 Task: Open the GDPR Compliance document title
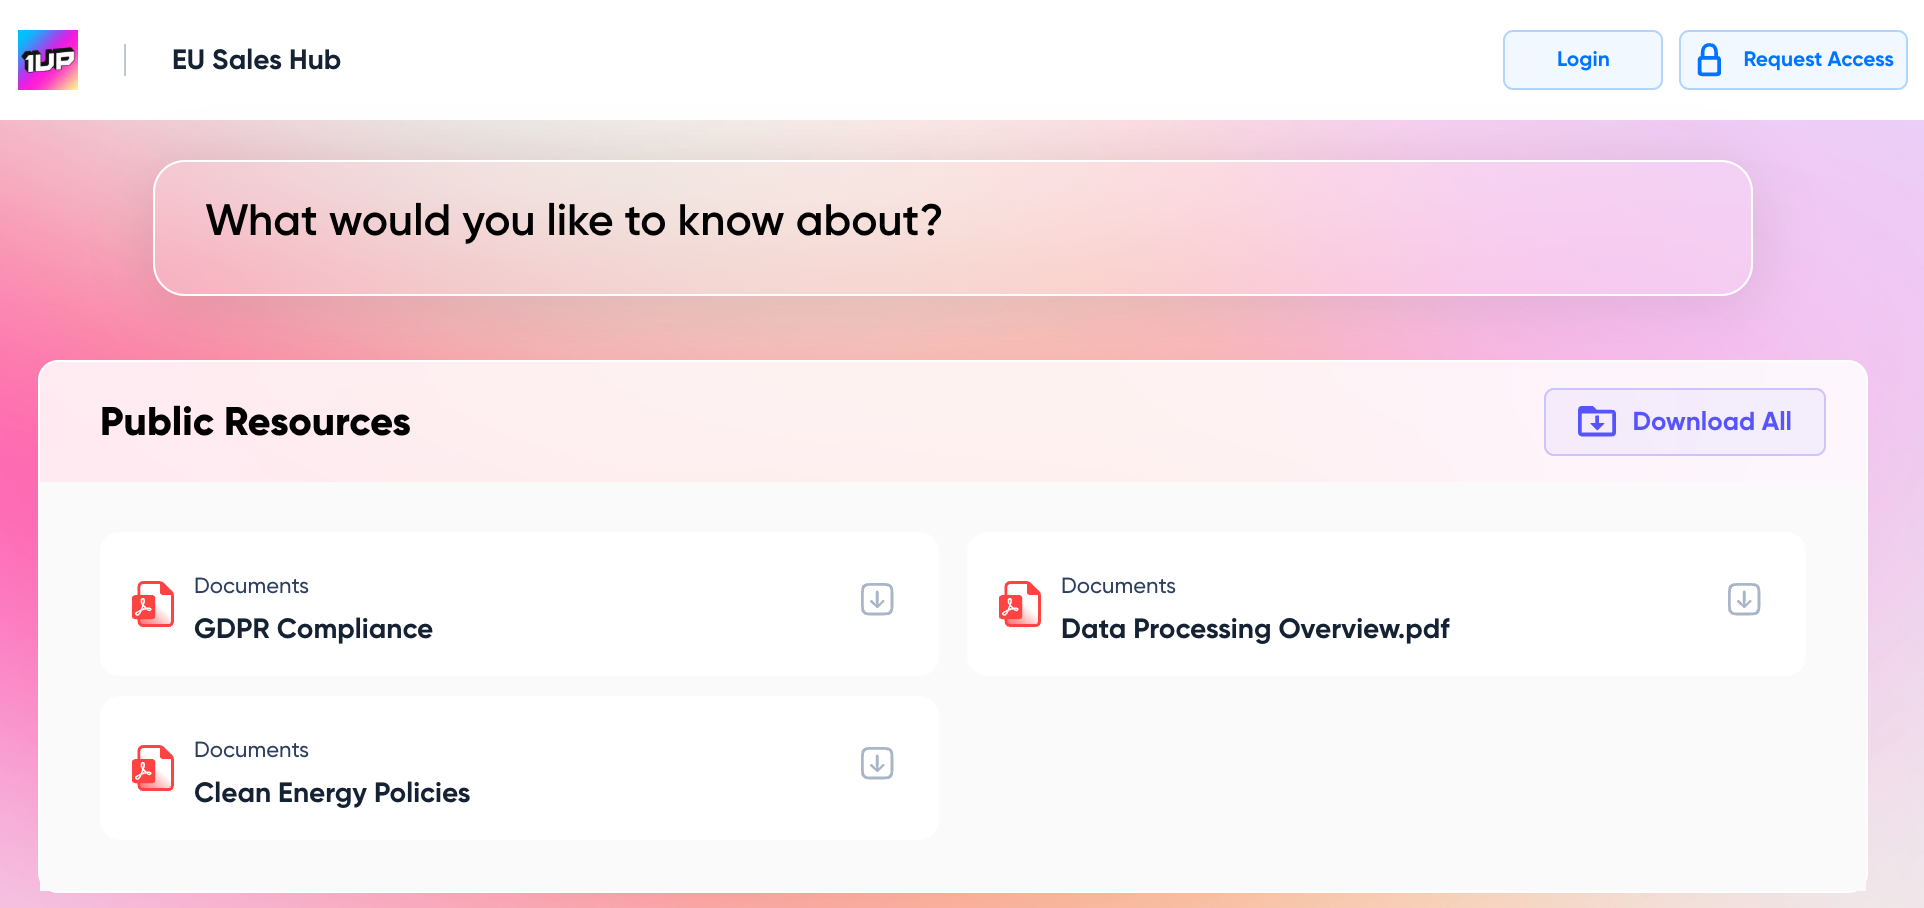[x=313, y=629]
